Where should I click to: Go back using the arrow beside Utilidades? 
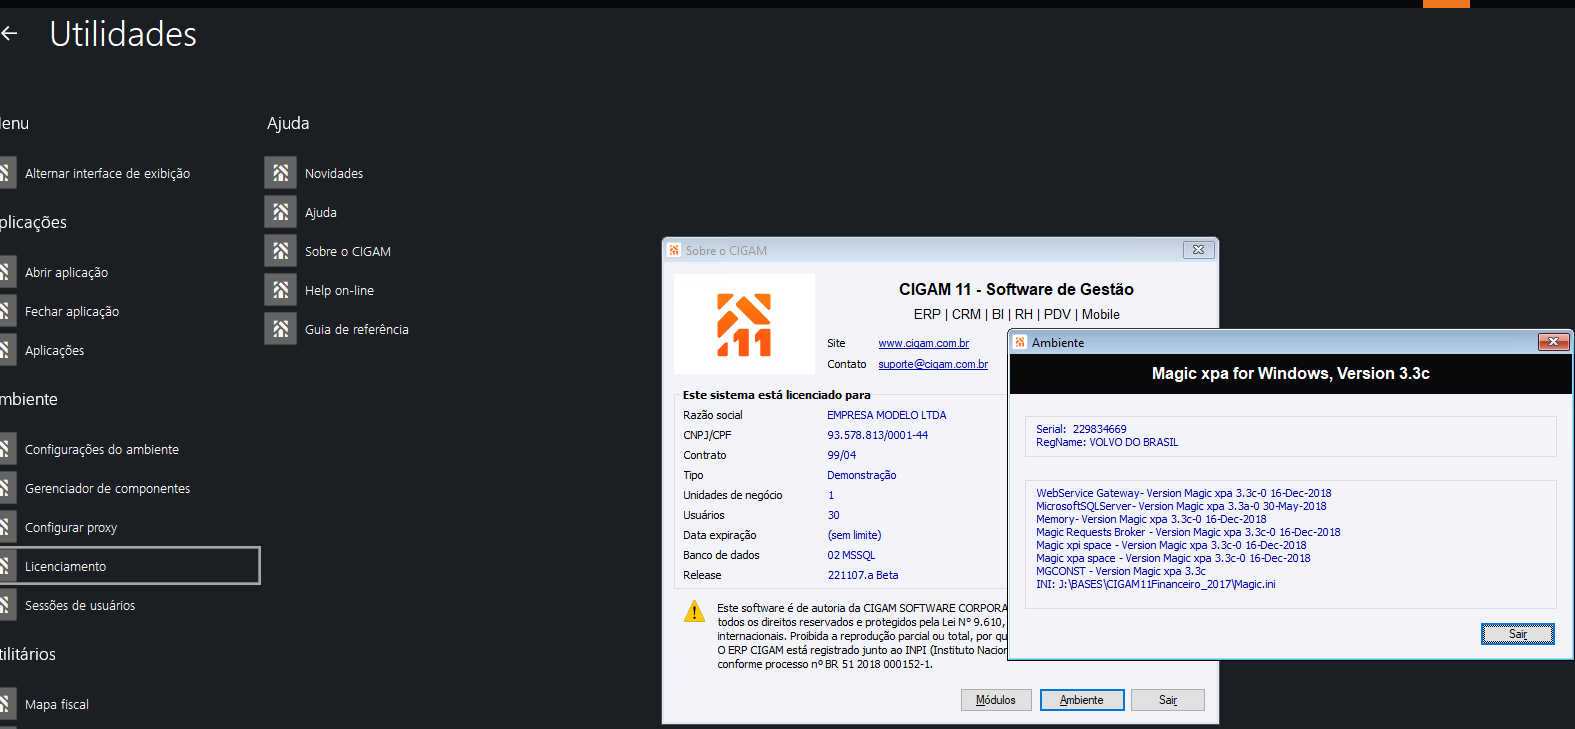(x=9, y=34)
